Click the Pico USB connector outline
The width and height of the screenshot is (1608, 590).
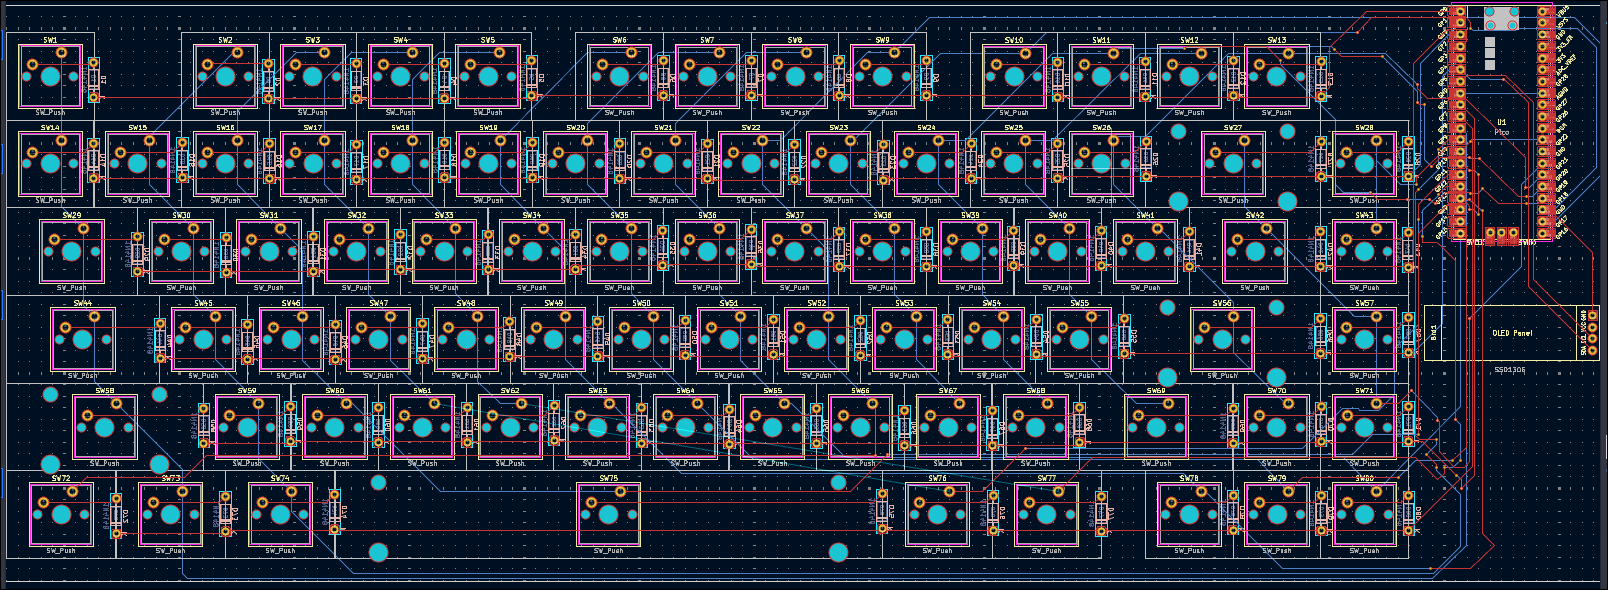[x=1500, y=18]
